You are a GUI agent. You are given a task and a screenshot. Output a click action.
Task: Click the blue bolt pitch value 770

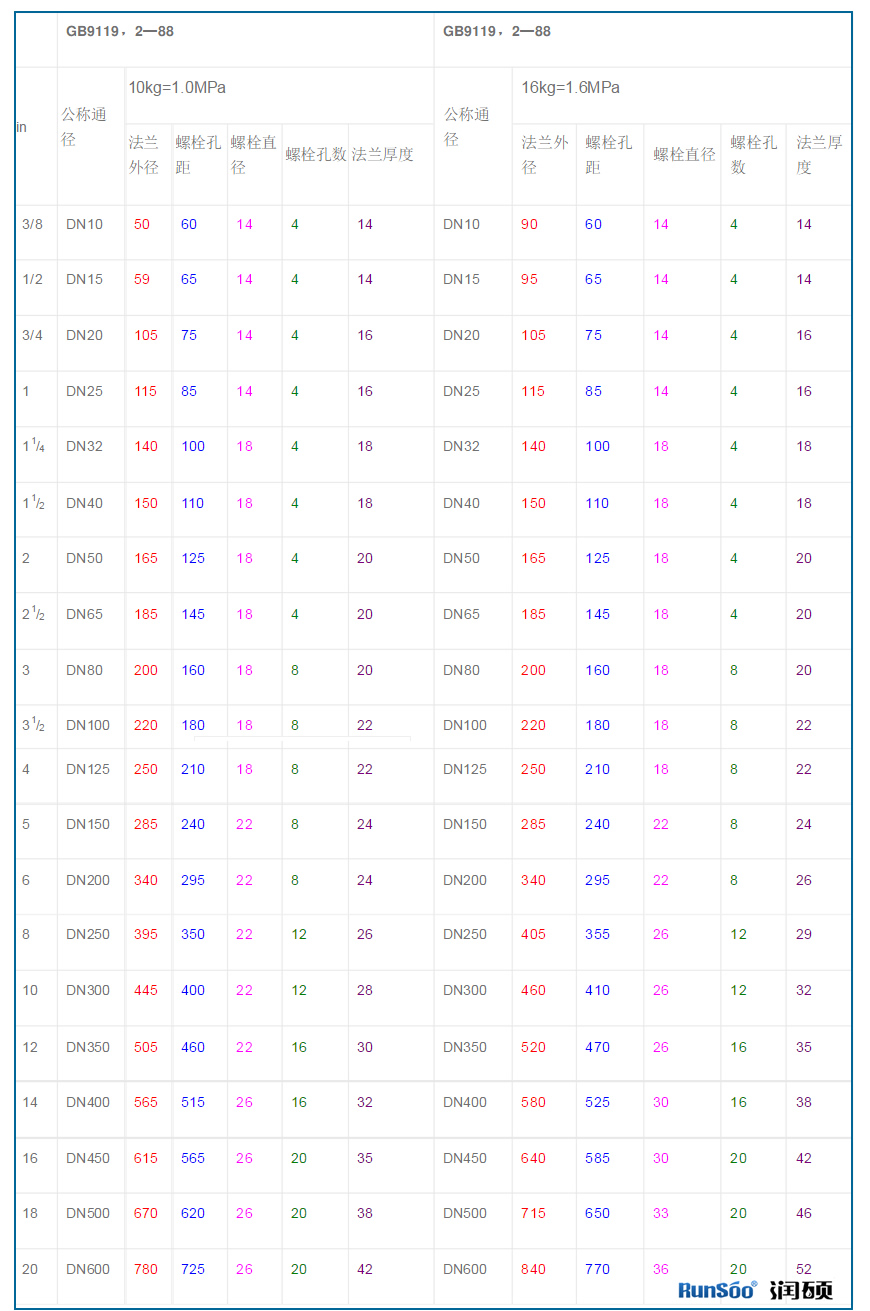point(597,1269)
